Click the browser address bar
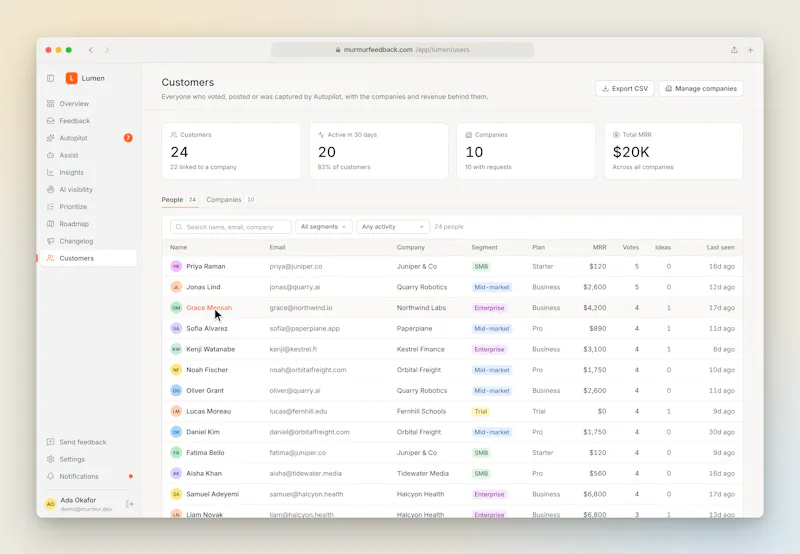Screen dimensions: 800x554 pyautogui.click(x=403, y=49)
